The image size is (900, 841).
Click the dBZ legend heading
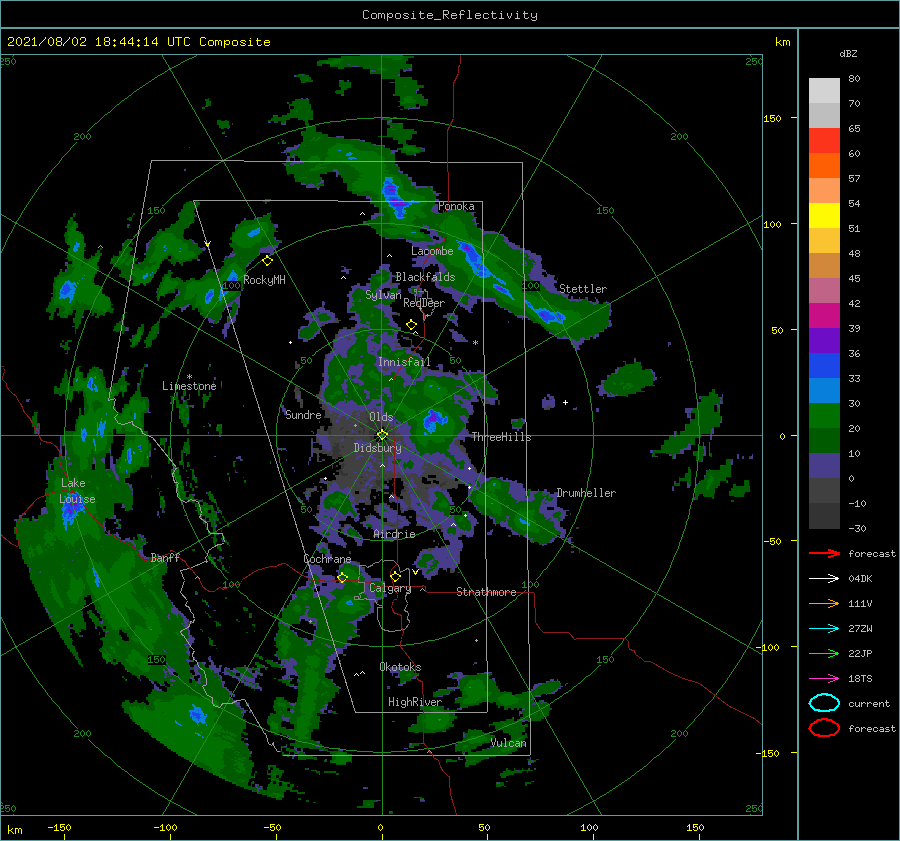pos(848,53)
